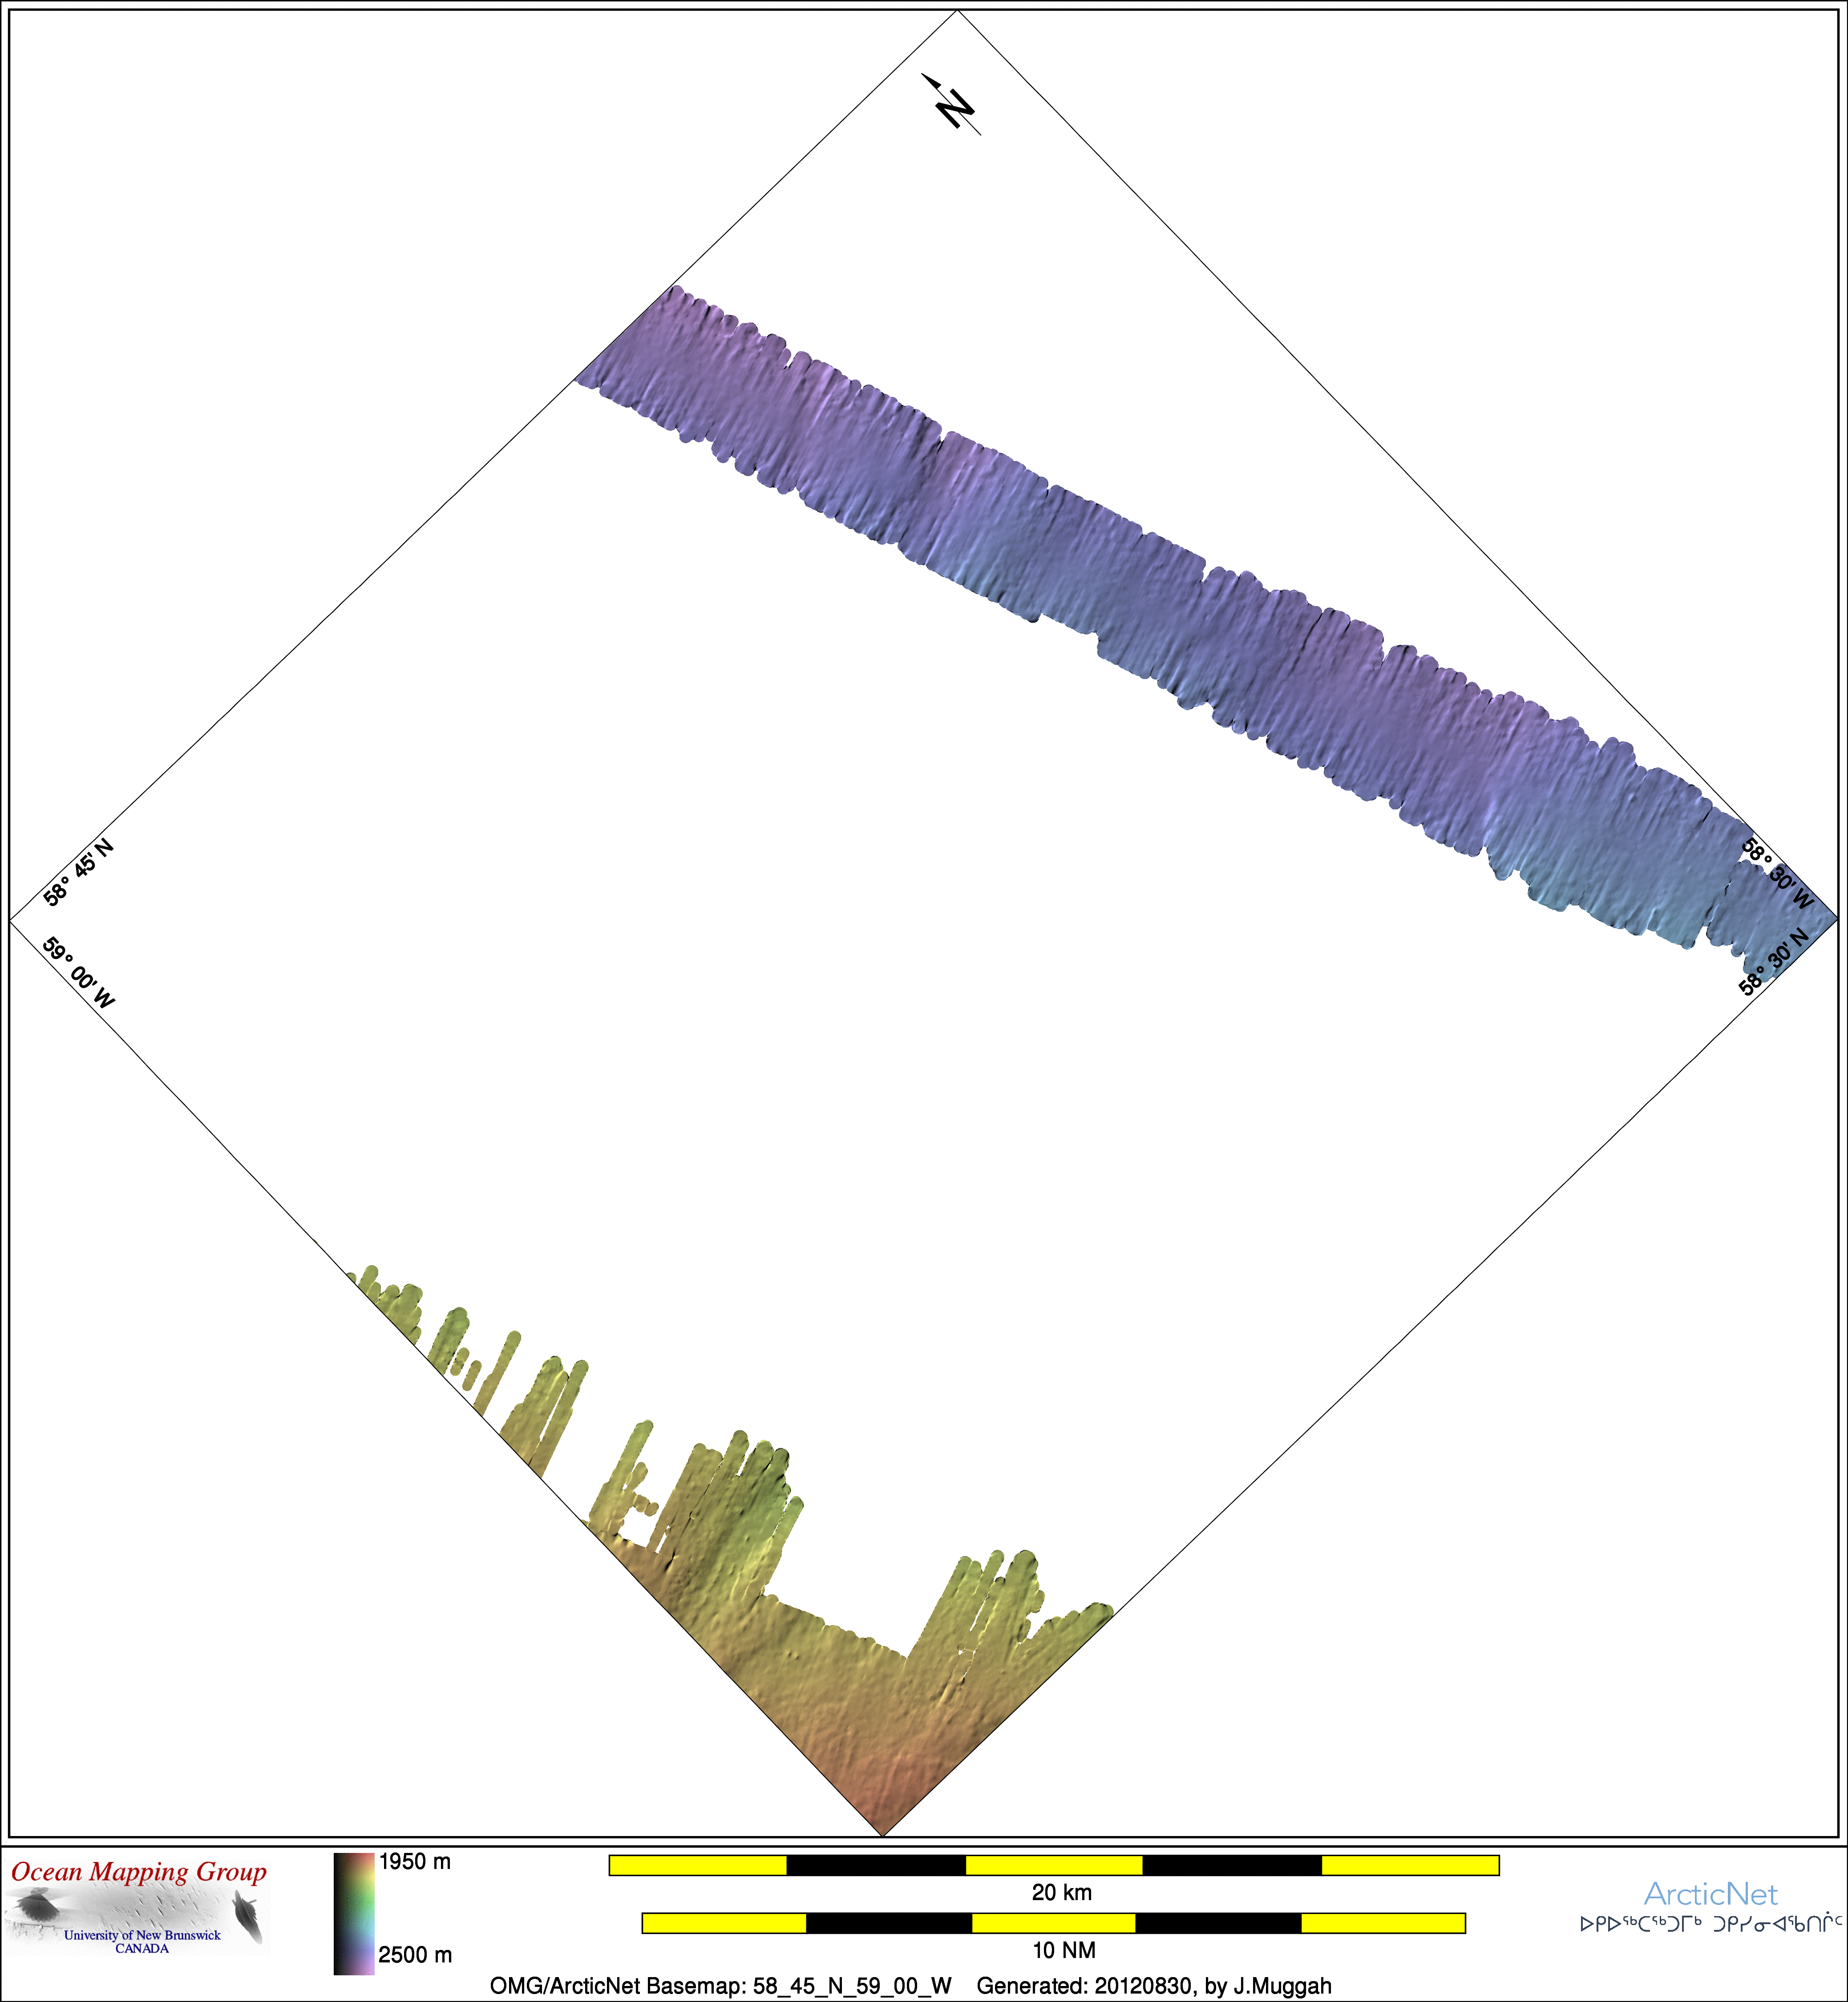Image resolution: width=1848 pixels, height=2002 pixels.
Task: Click the 2500 m depth label
Action: pyautogui.click(x=415, y=1955)
